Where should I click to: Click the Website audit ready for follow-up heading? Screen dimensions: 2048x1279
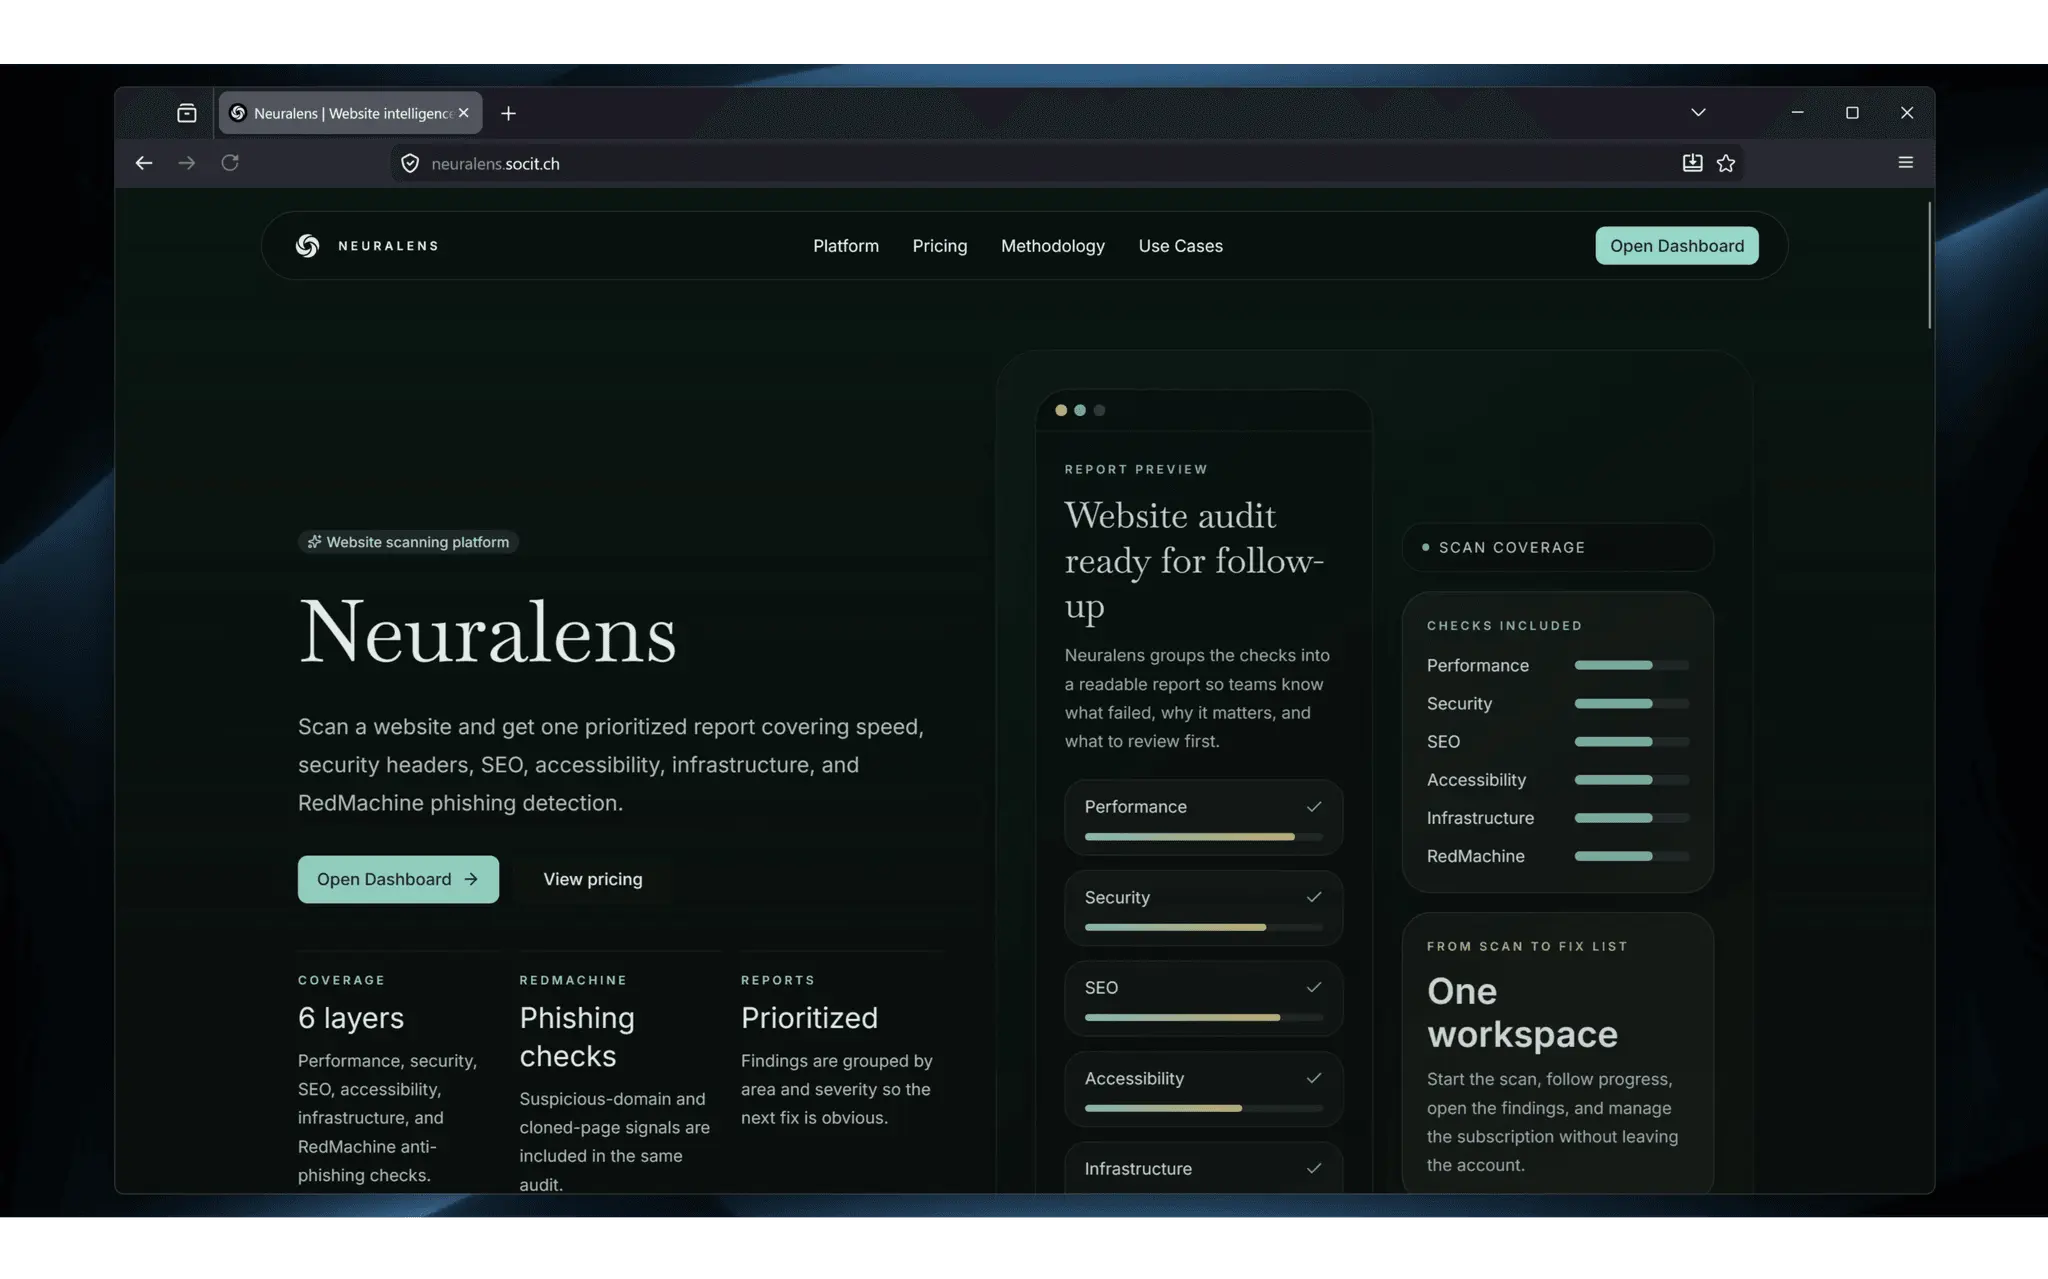pos(1194,561)
